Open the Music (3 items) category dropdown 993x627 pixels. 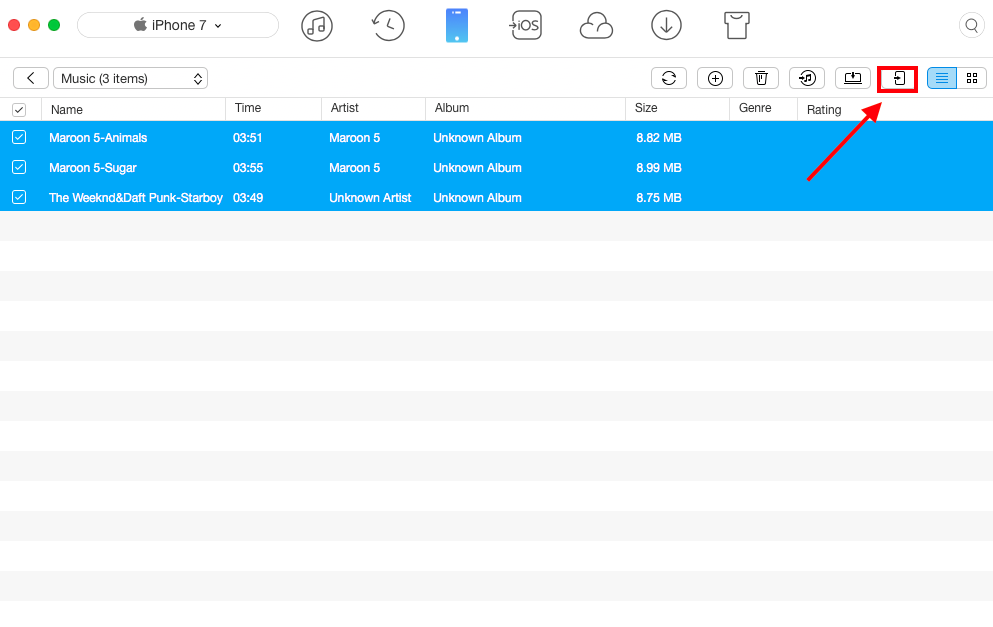pyautogui.click(x=130, y=78)
